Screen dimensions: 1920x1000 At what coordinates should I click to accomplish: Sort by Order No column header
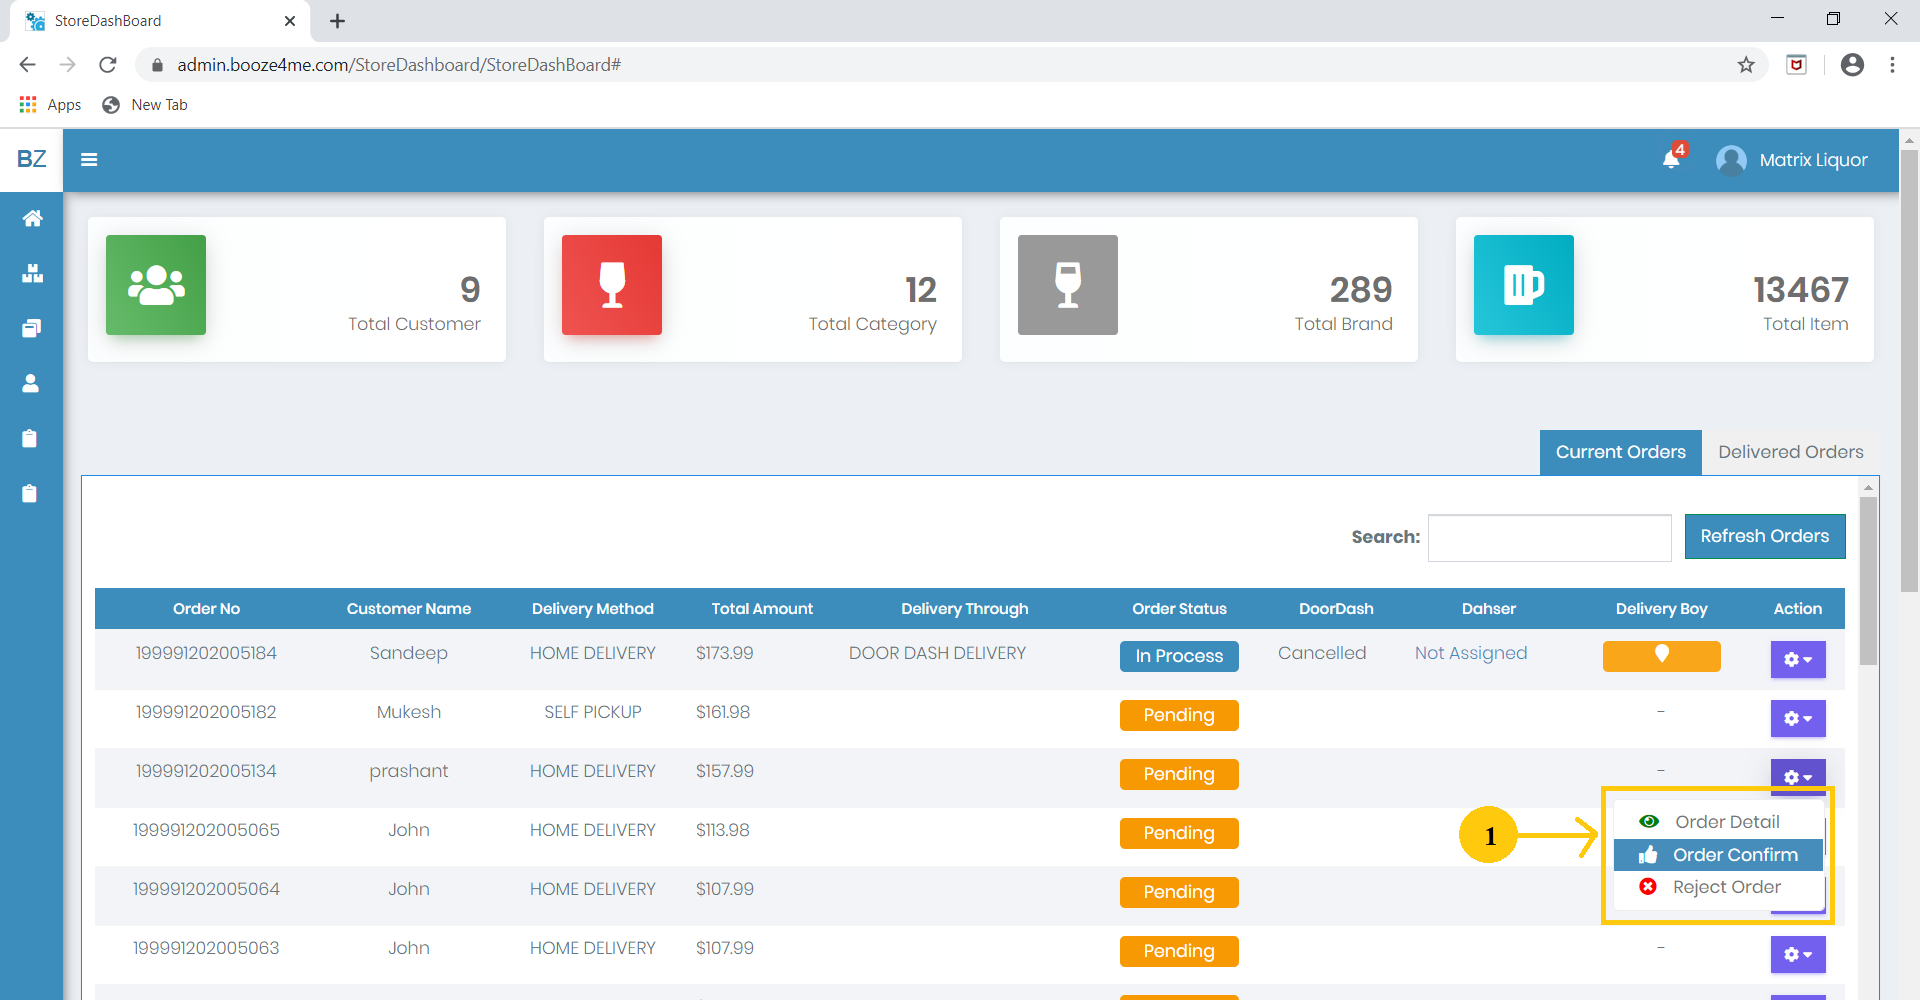point(206,609)
